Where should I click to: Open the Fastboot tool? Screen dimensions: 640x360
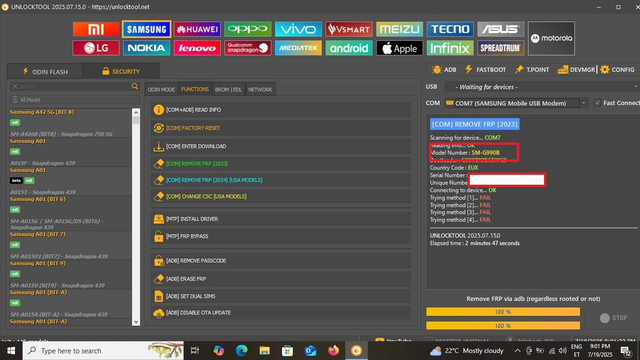(x=486, y=70)
